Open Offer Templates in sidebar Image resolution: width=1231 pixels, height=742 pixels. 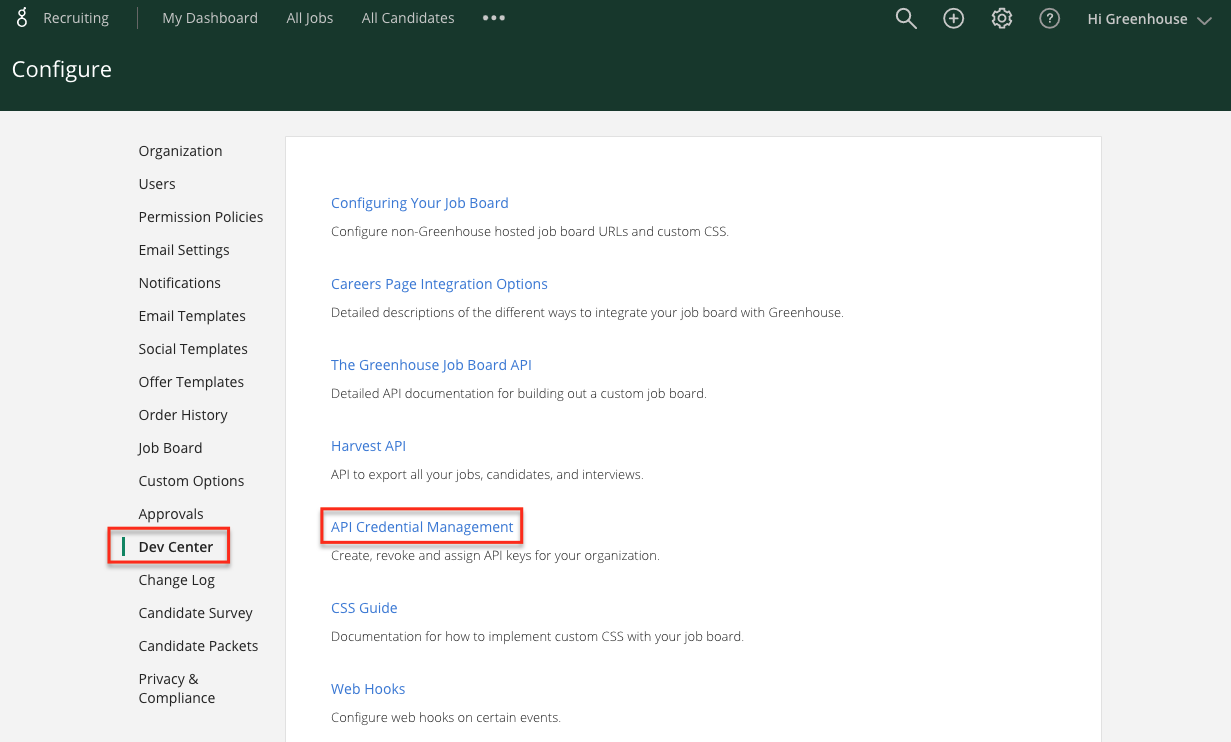pos(191,382)
